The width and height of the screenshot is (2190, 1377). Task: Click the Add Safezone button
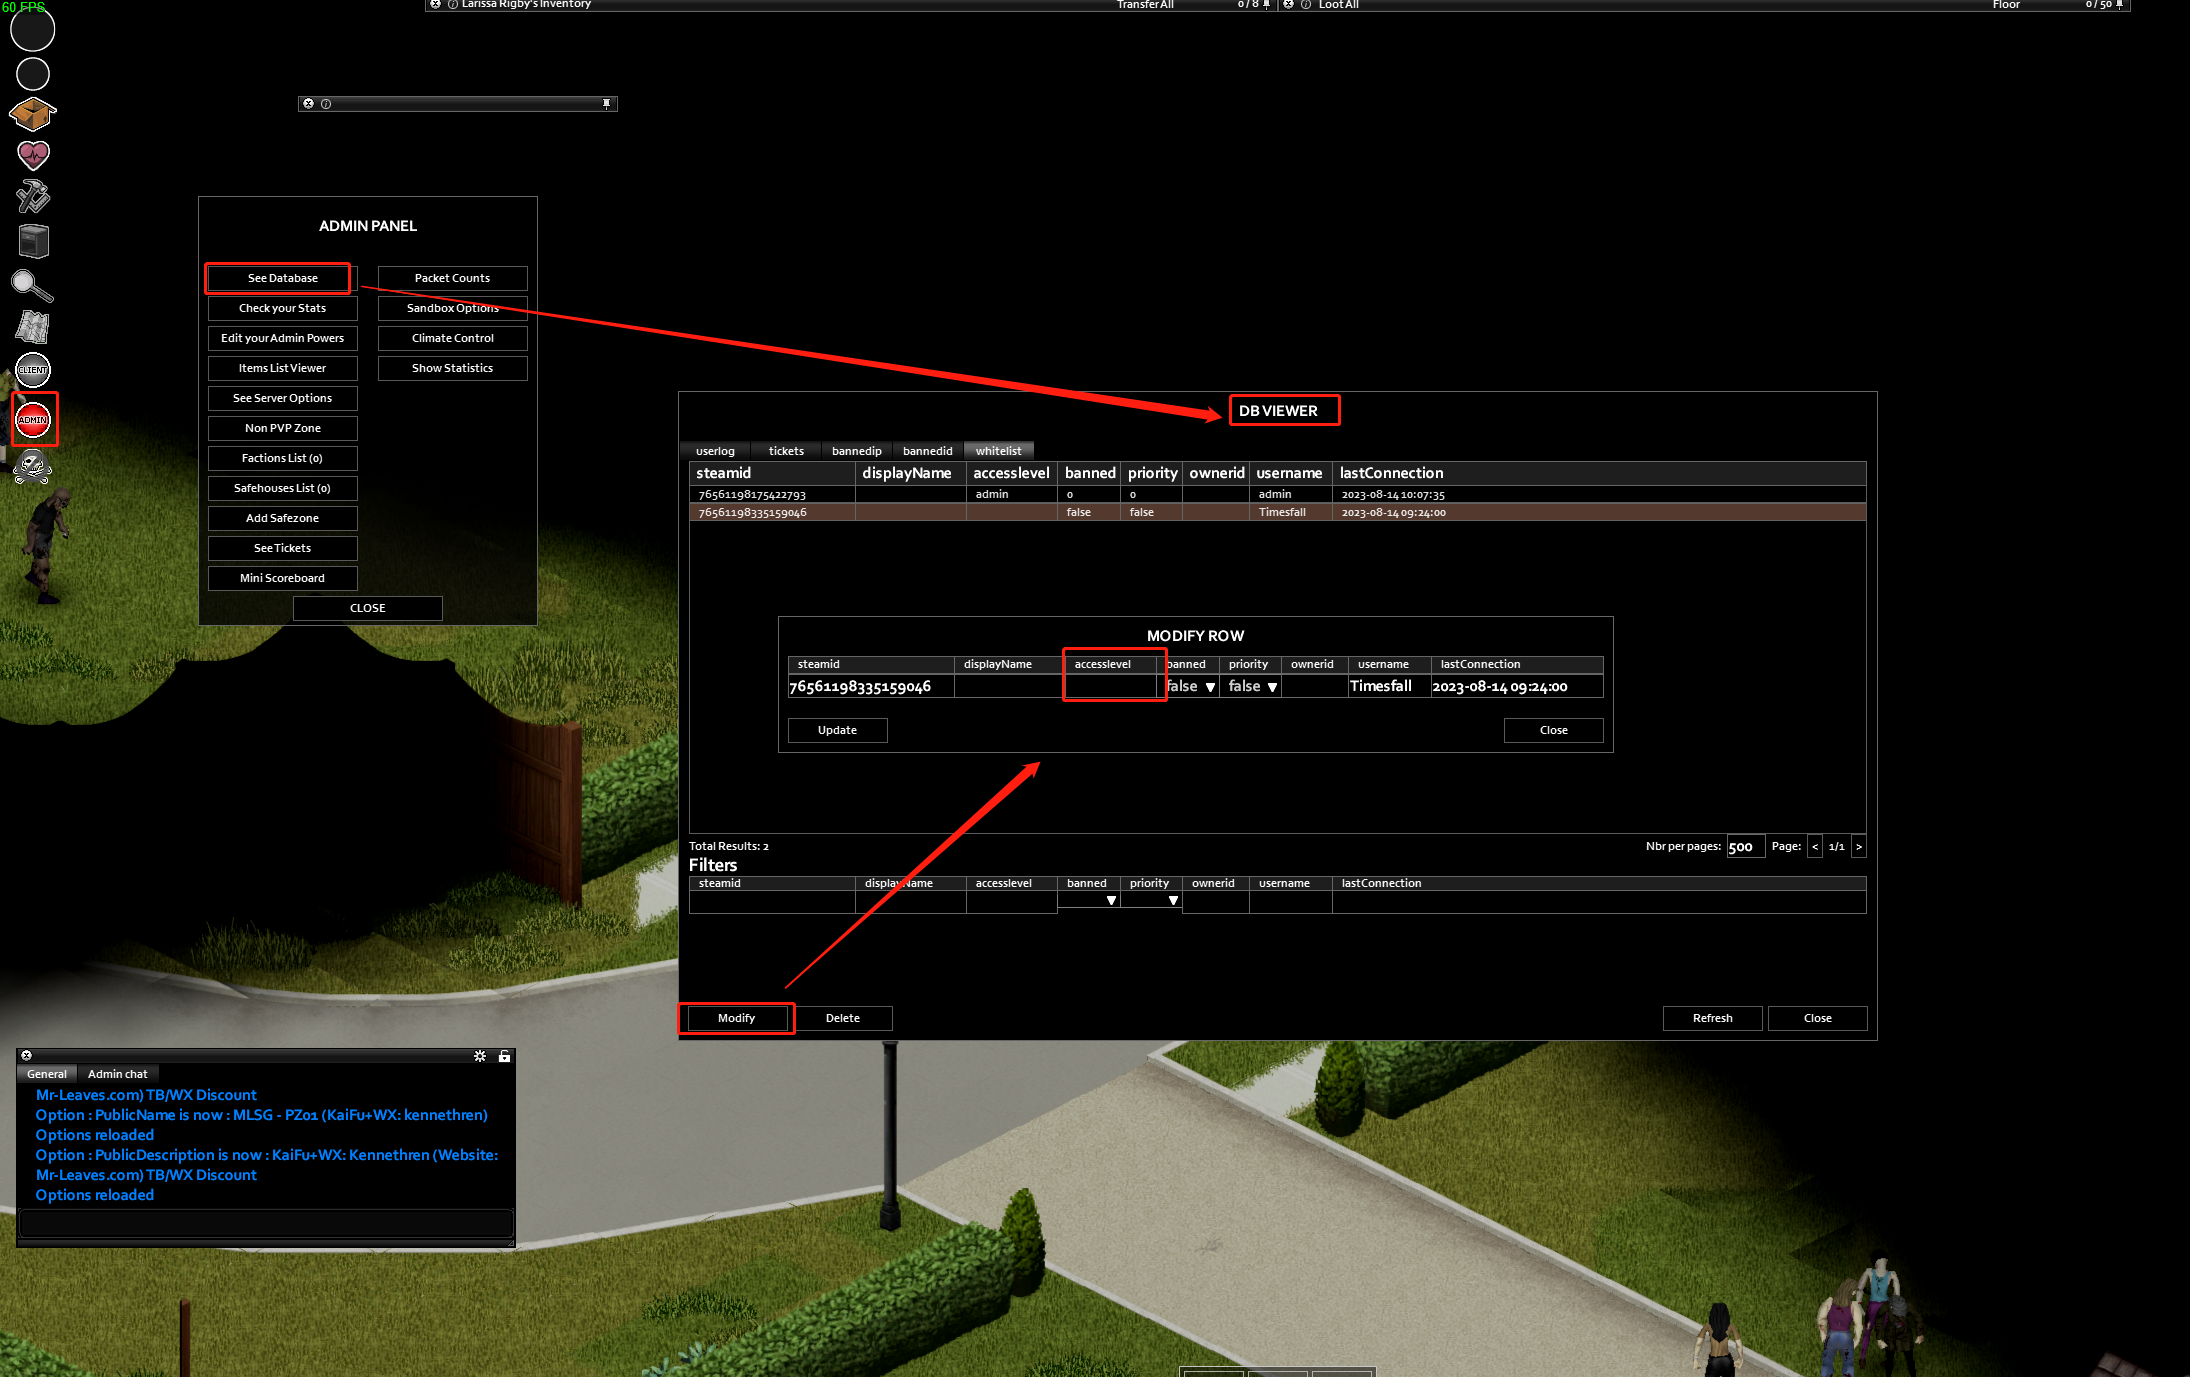[283, 518]
